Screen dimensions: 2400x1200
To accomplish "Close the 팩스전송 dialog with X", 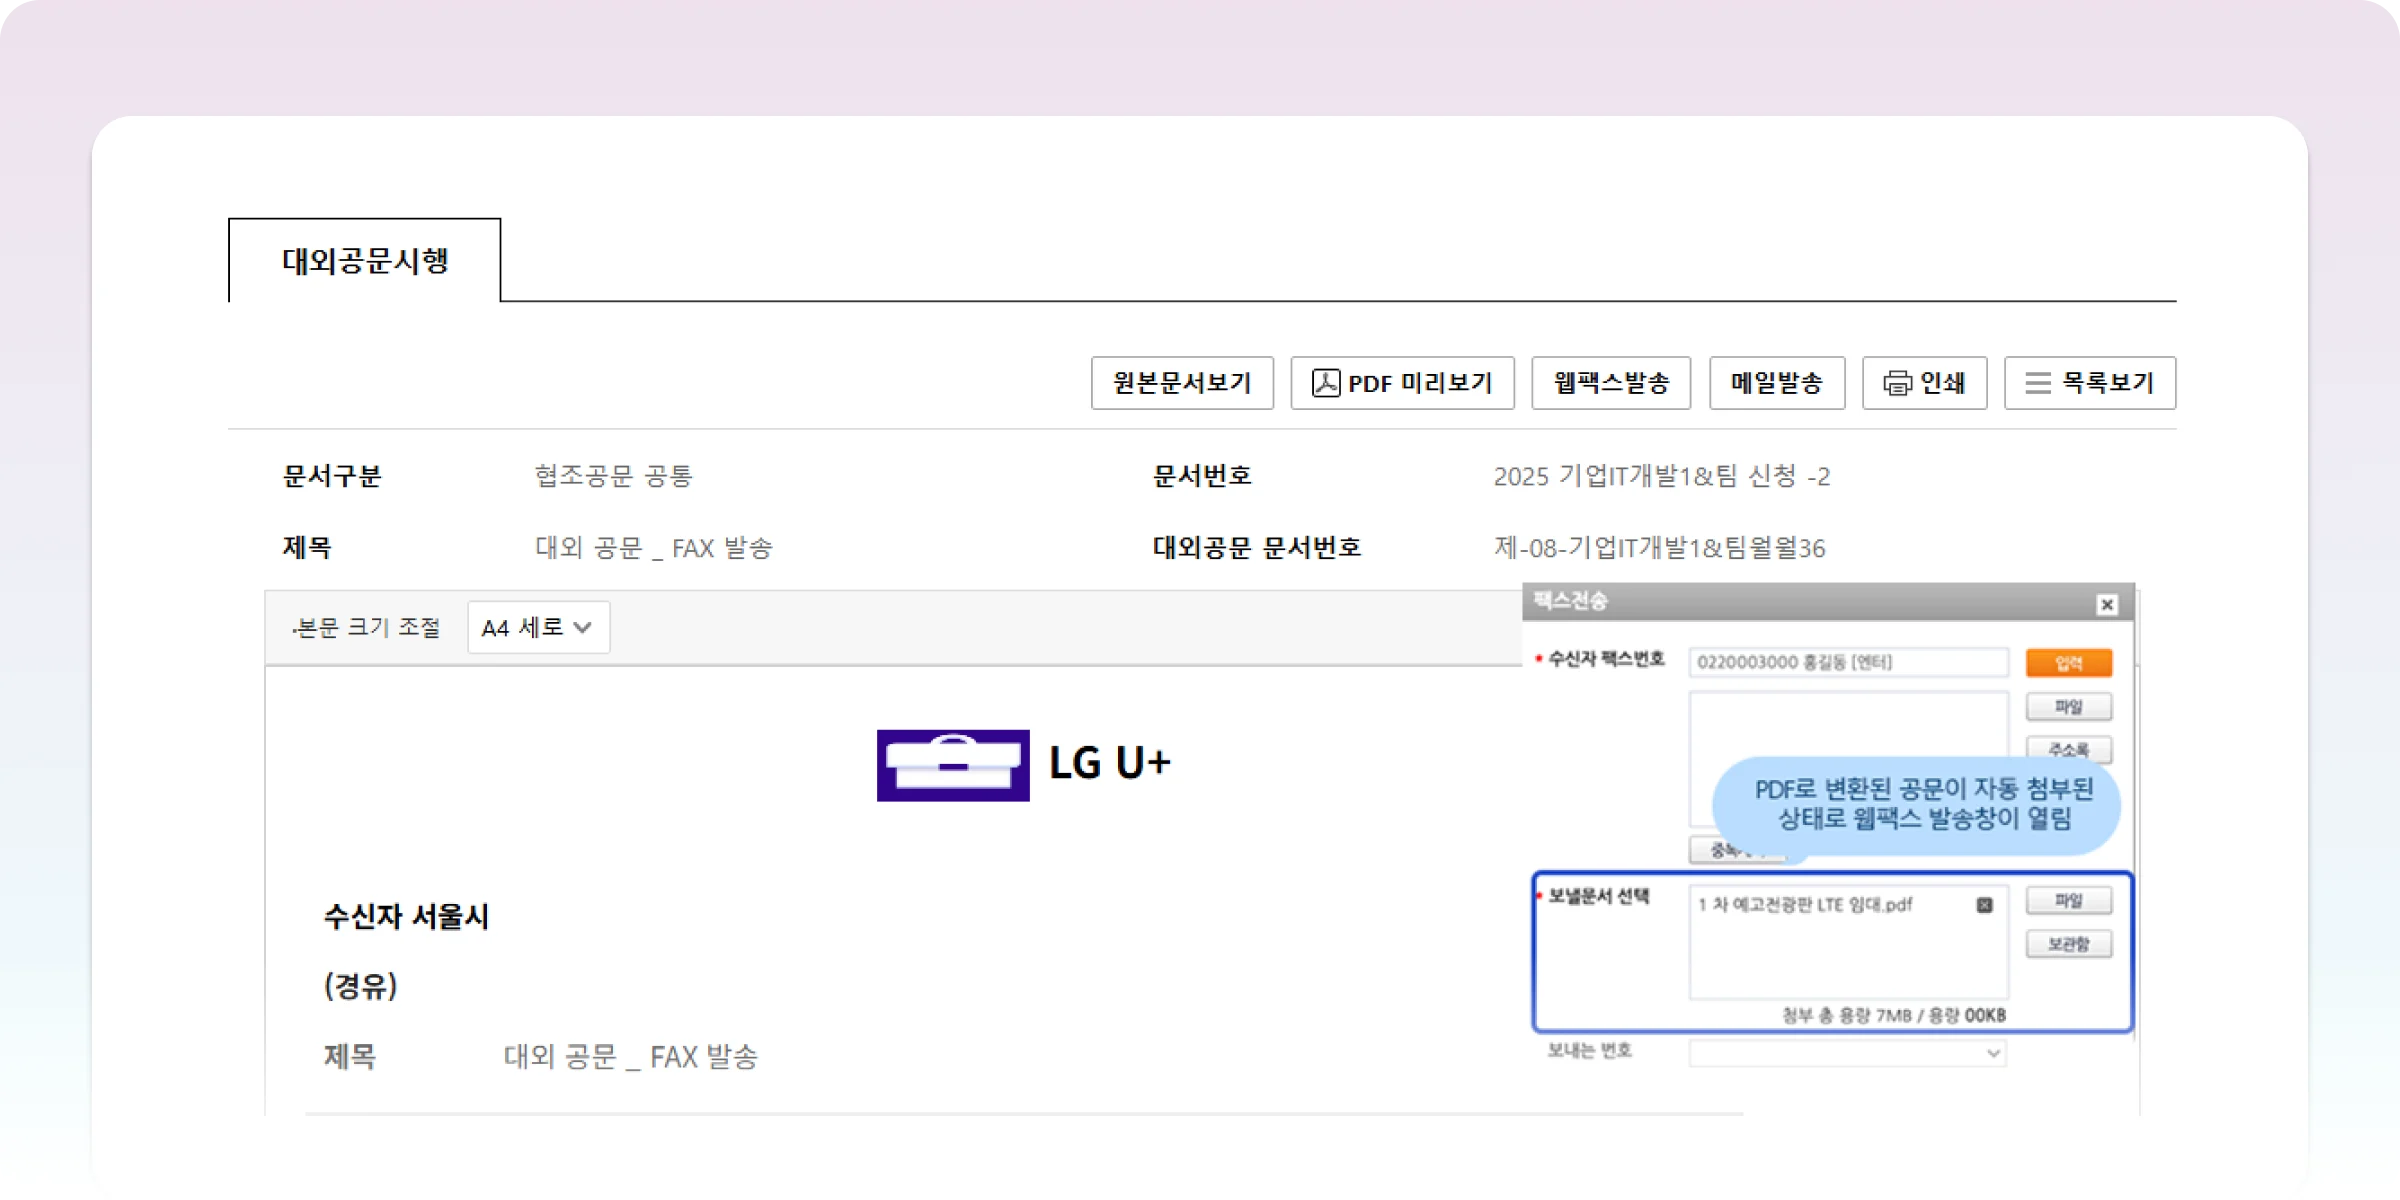I will (x=2107, y=605).
